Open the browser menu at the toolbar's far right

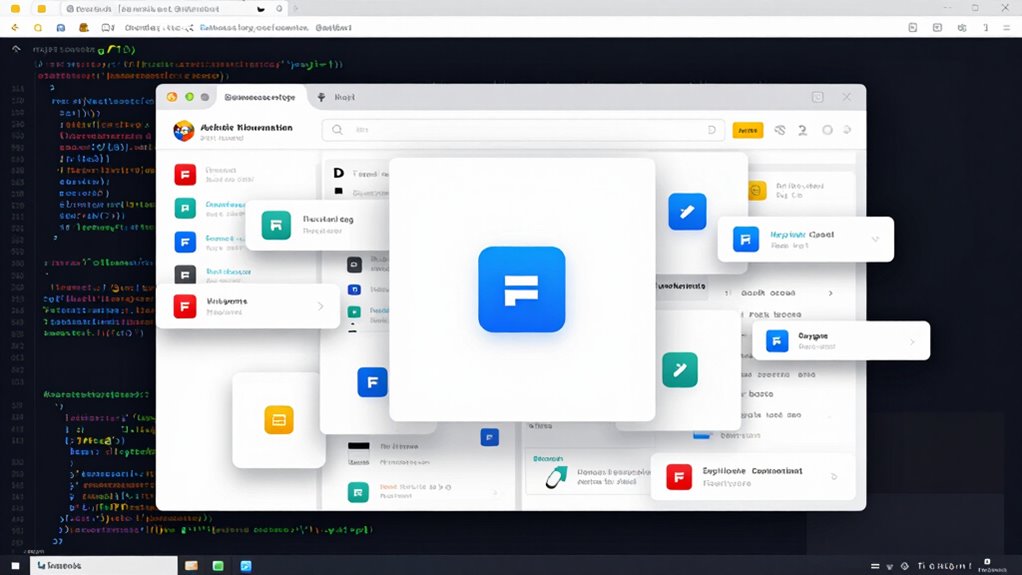coord(1007,27)
